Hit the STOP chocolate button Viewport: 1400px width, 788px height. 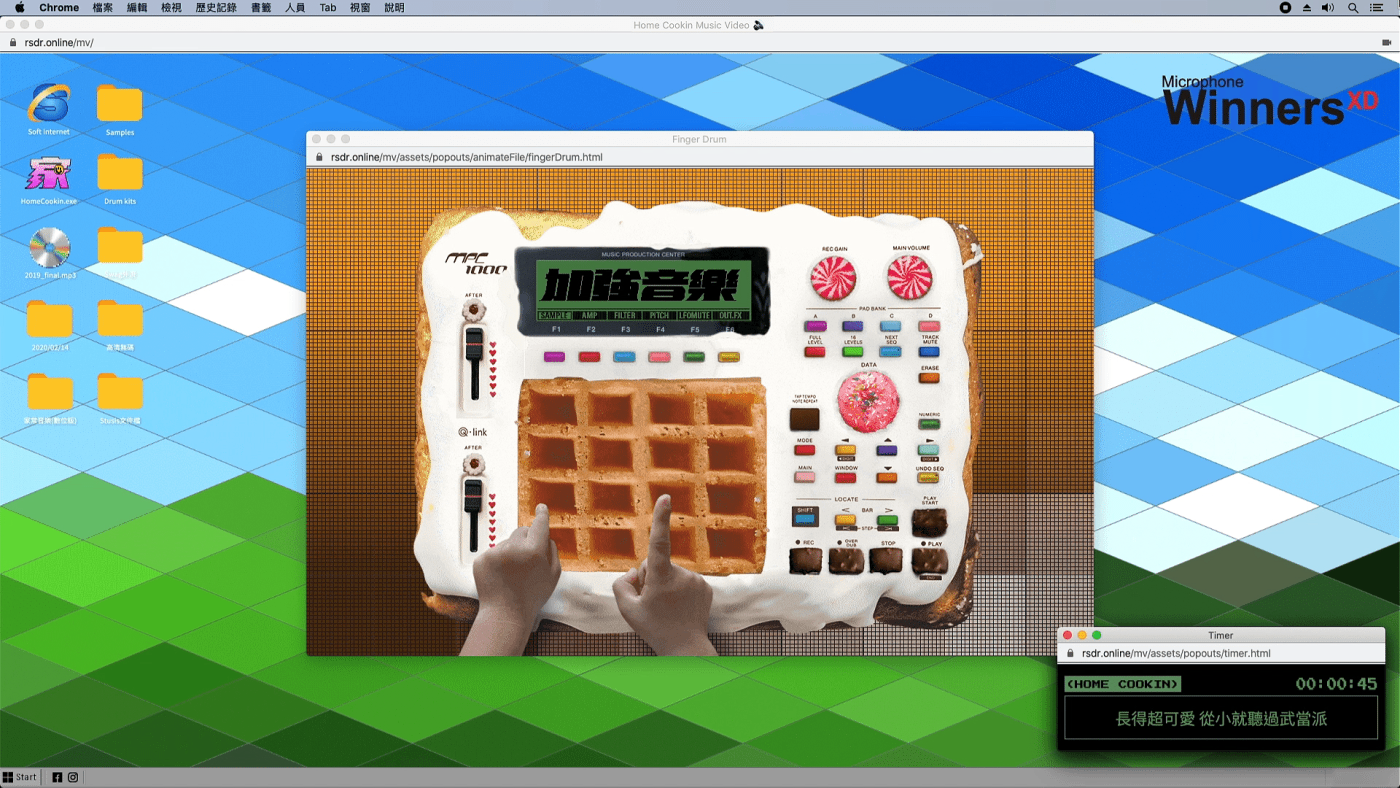887,561
